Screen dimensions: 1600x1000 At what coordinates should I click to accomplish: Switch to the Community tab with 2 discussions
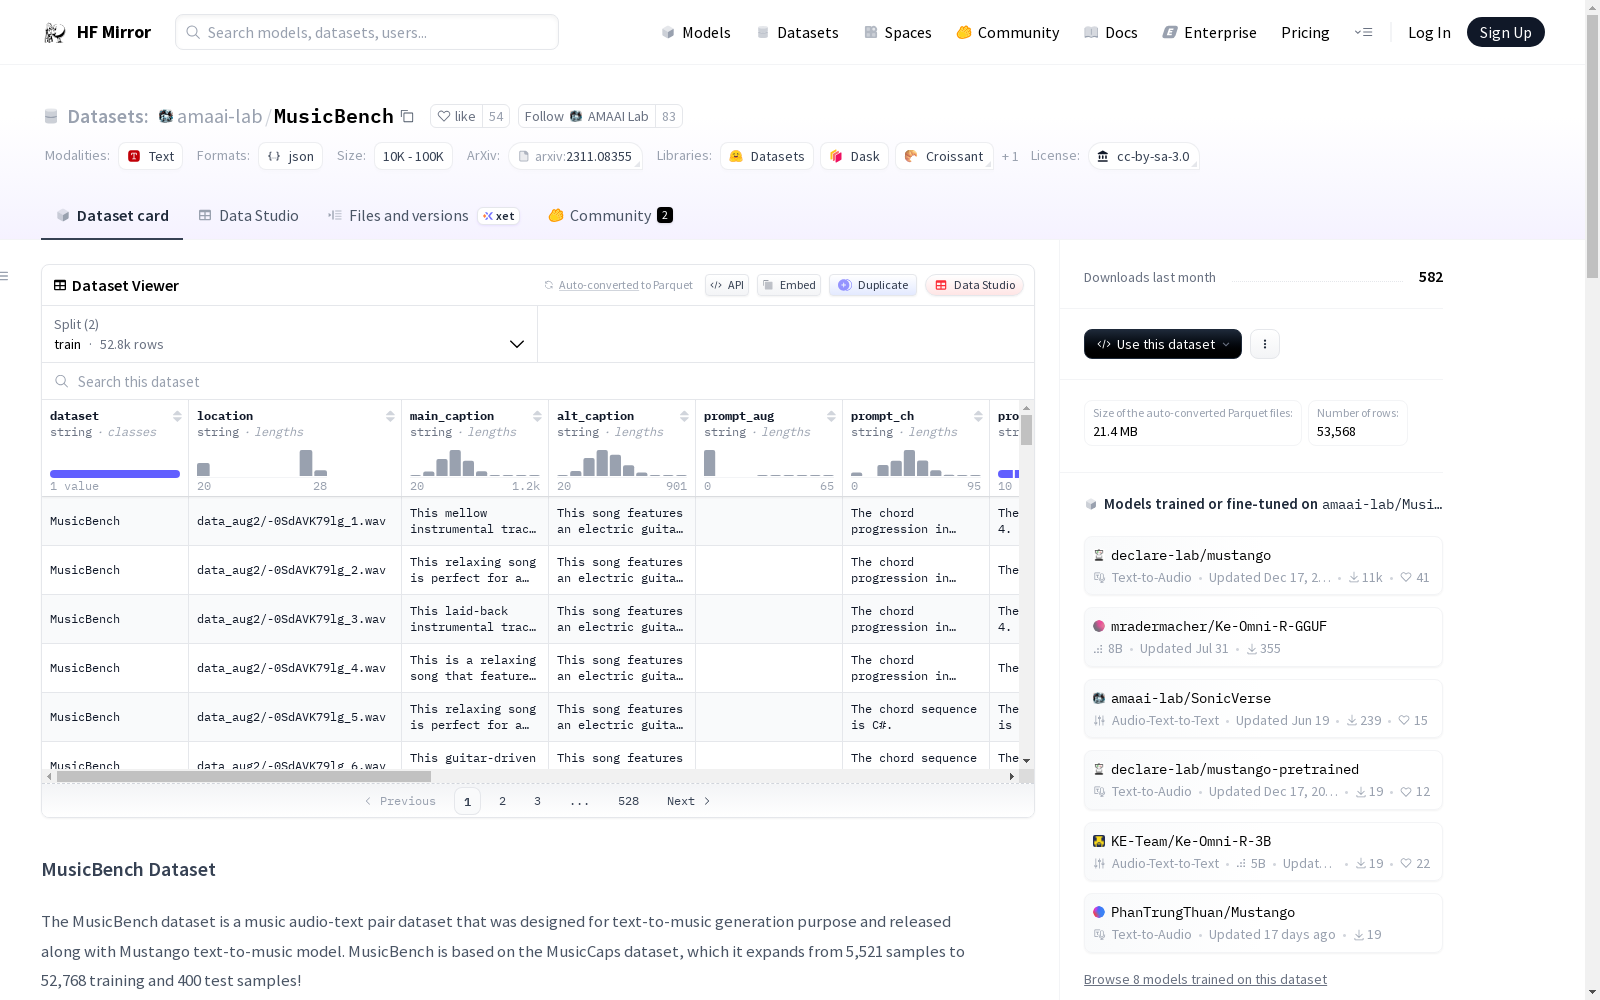coord(610,216)
